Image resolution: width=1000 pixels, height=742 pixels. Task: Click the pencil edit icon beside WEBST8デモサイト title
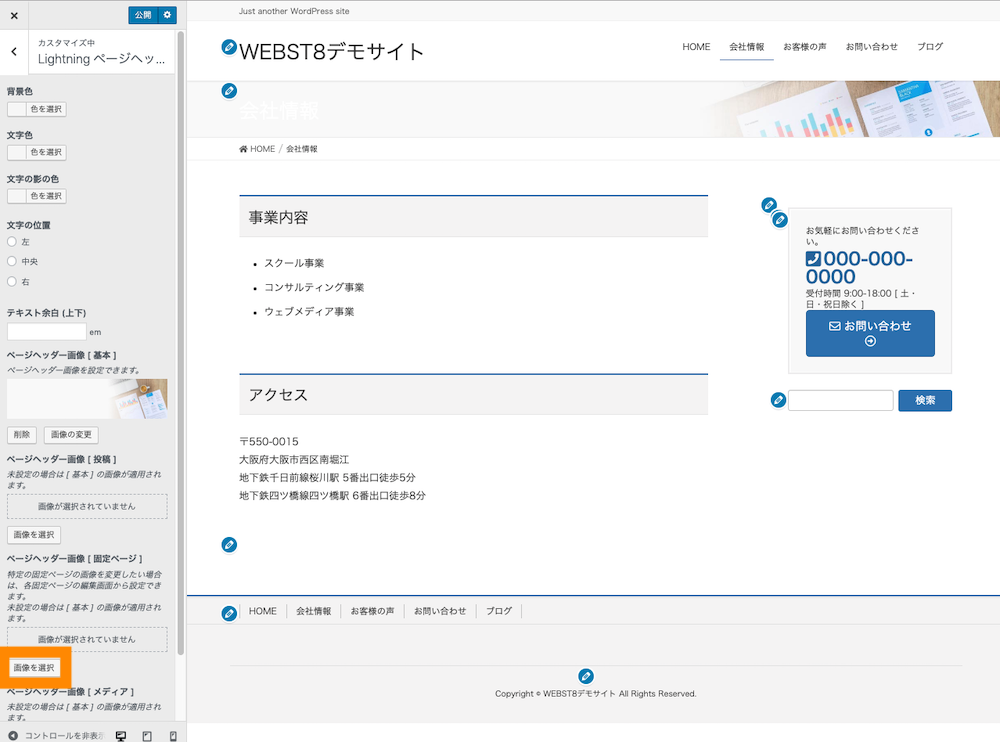(x=229, y=47)
